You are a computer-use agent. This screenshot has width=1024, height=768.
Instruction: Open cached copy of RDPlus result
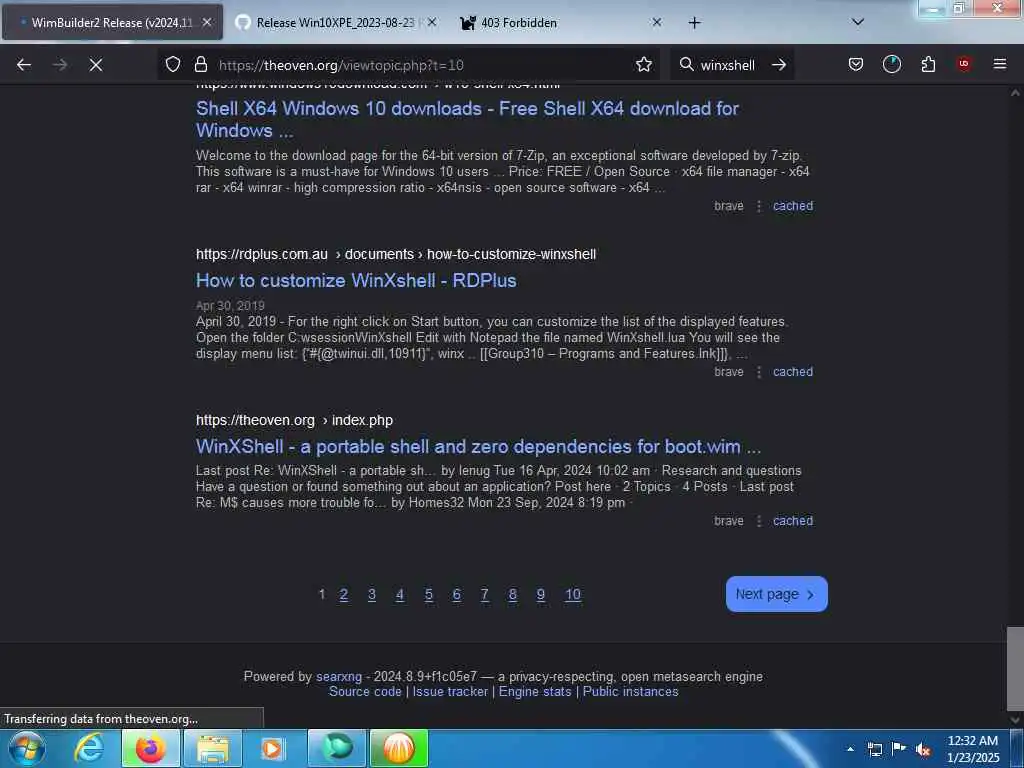tap(793, 372)
